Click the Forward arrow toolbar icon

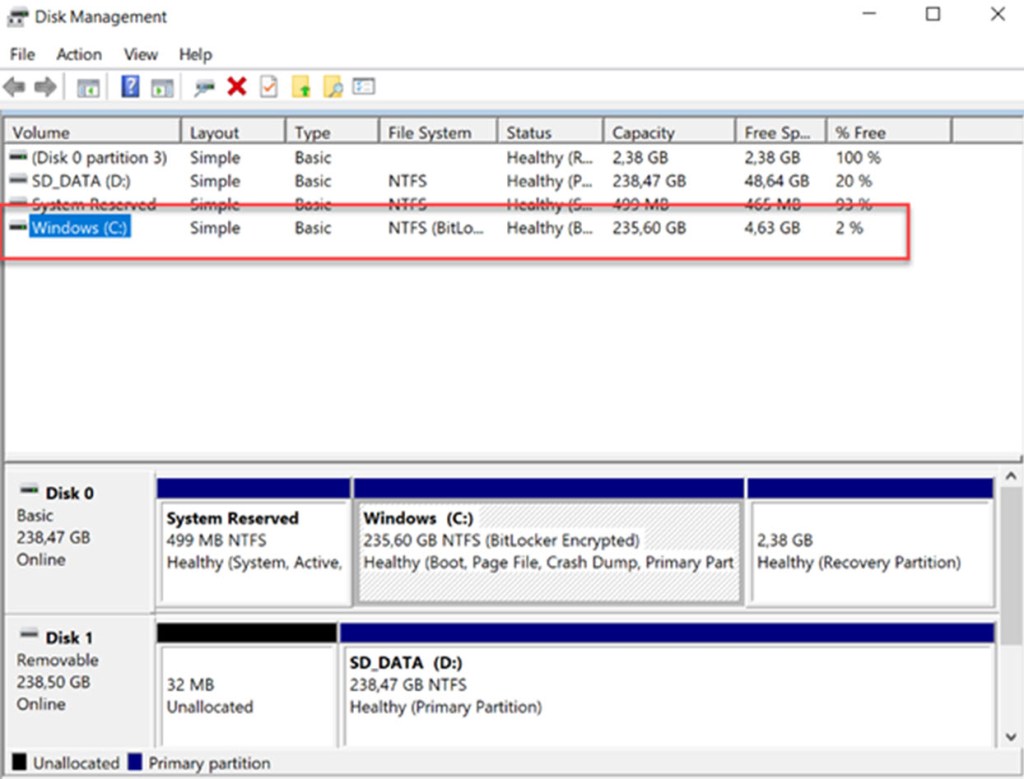(x=45, y=88)
